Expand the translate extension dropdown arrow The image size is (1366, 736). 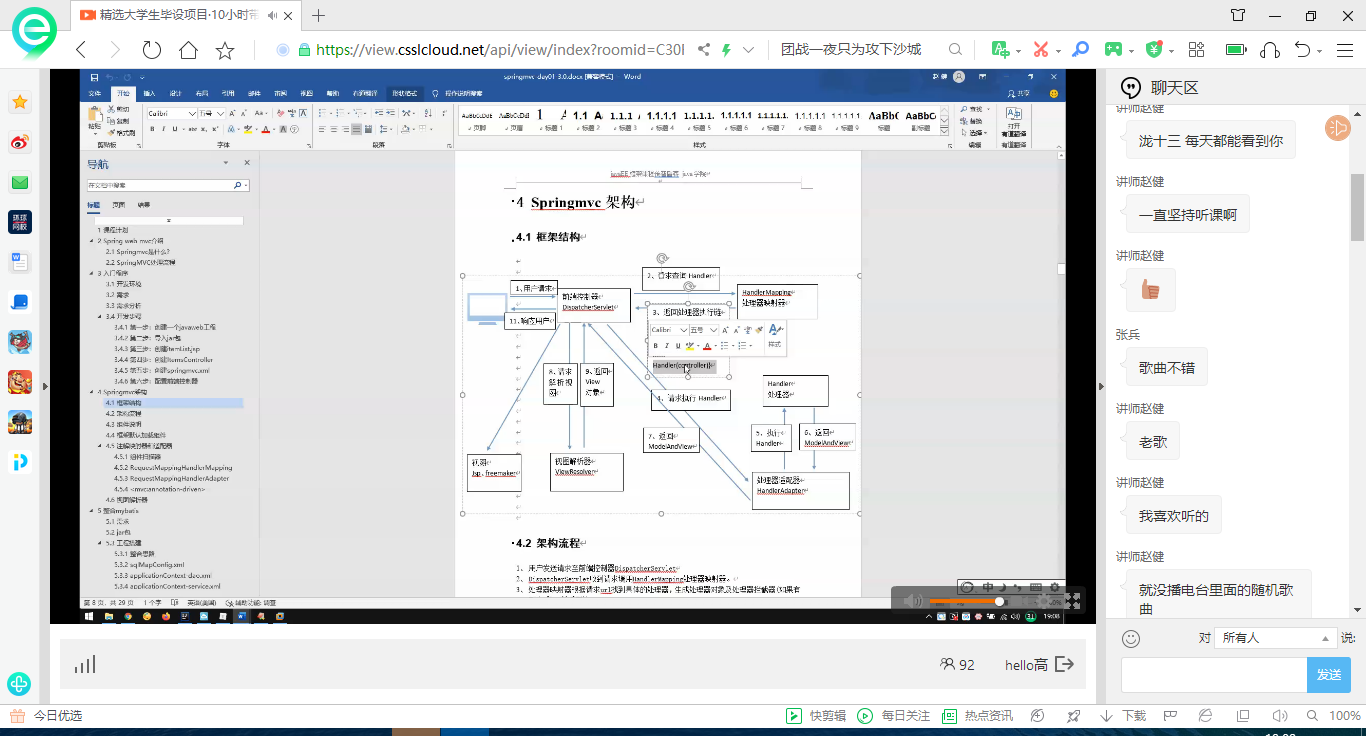(x=1018, y=51)
